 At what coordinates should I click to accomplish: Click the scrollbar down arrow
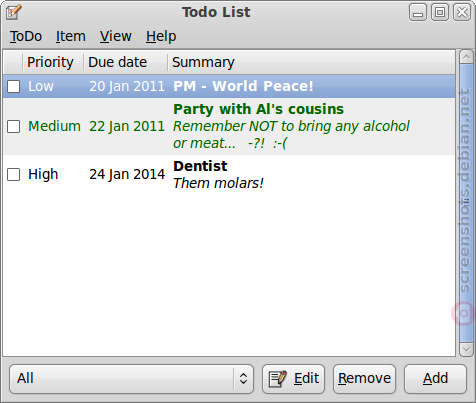tap(466, 350)
